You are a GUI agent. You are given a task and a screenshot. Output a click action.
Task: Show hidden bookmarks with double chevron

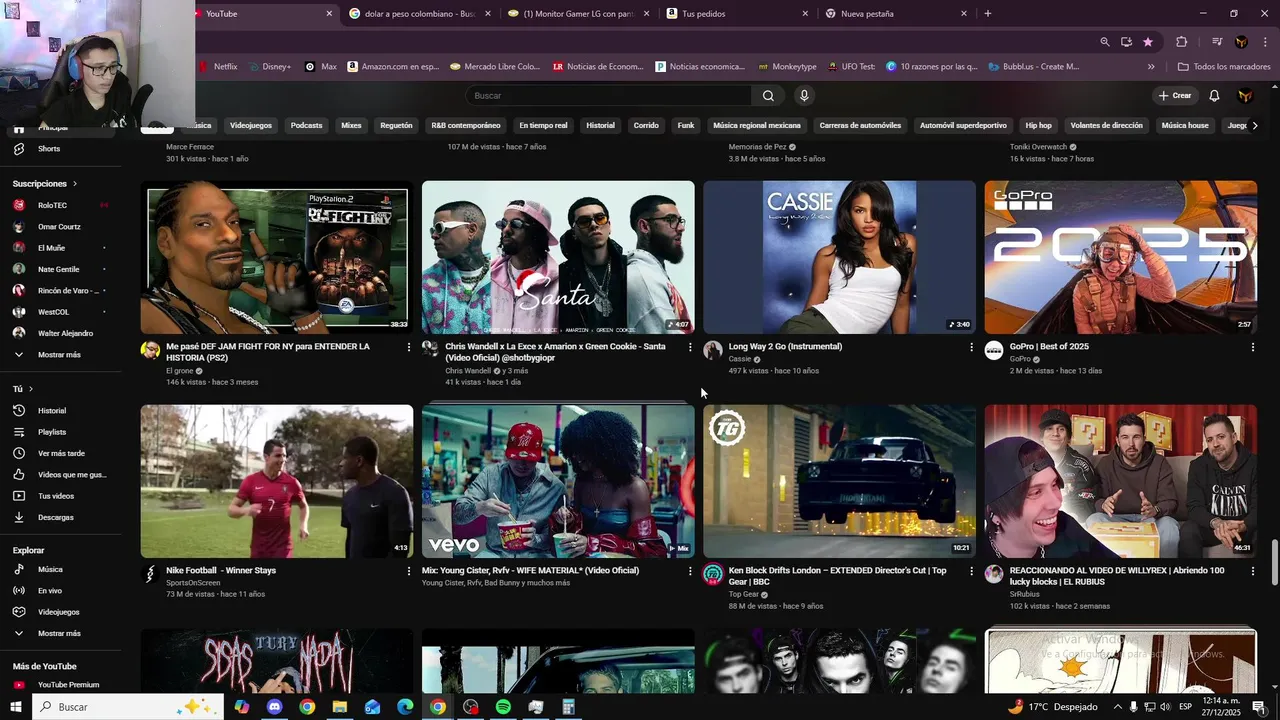pyautogui.click(x=1151, y=67)
